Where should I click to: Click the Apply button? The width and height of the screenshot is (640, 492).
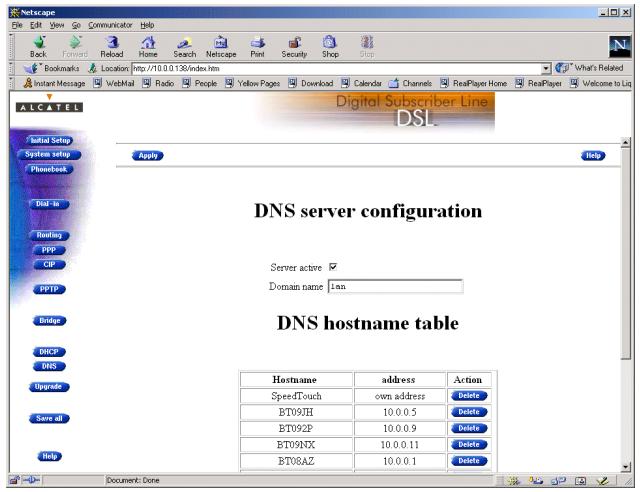148,156
